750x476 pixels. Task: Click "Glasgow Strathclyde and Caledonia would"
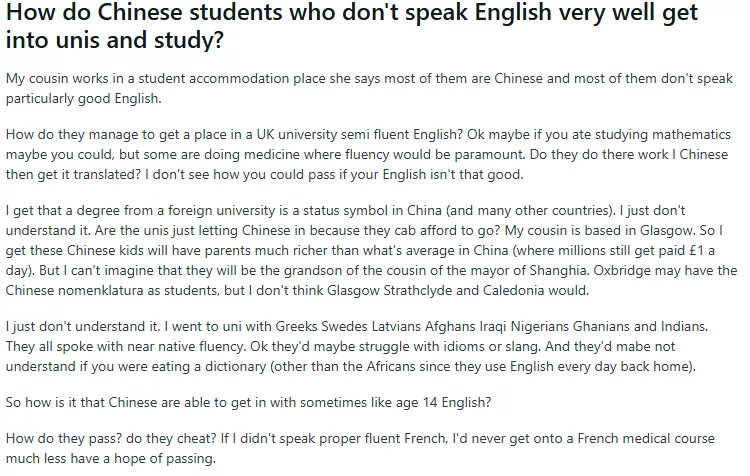457,290
